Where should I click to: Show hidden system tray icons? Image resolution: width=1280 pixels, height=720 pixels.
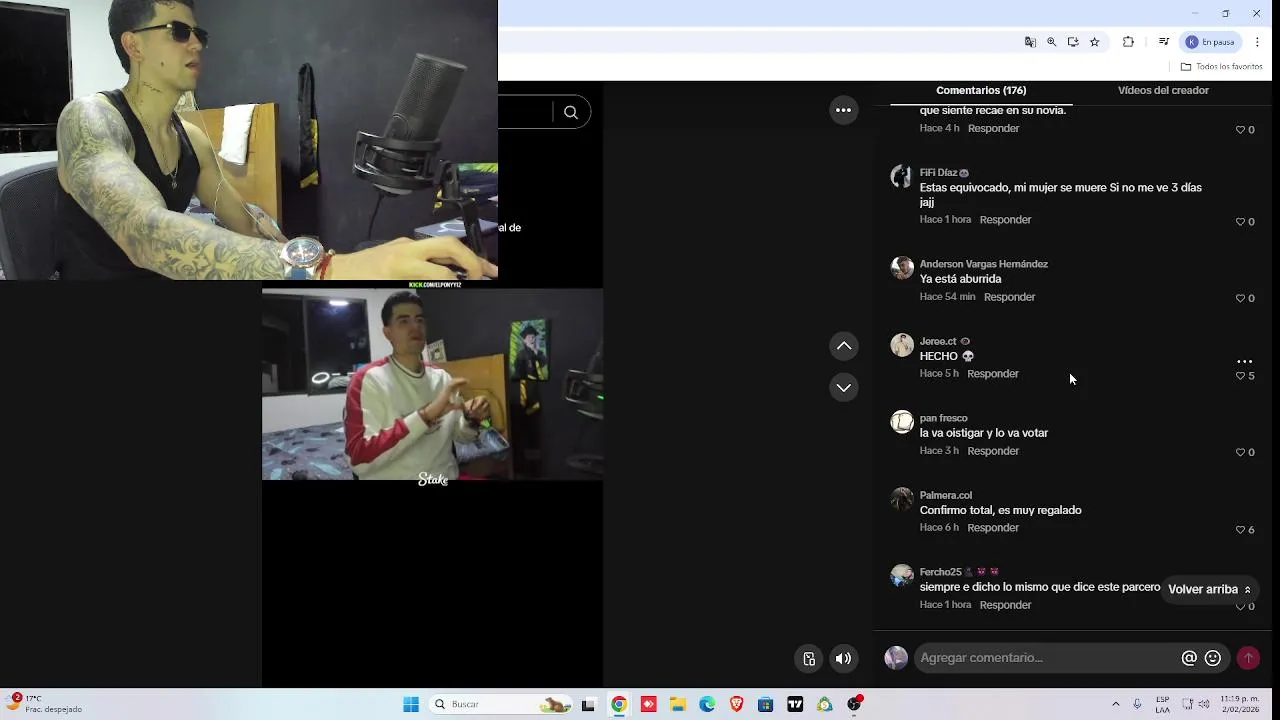coord(1116,704)
